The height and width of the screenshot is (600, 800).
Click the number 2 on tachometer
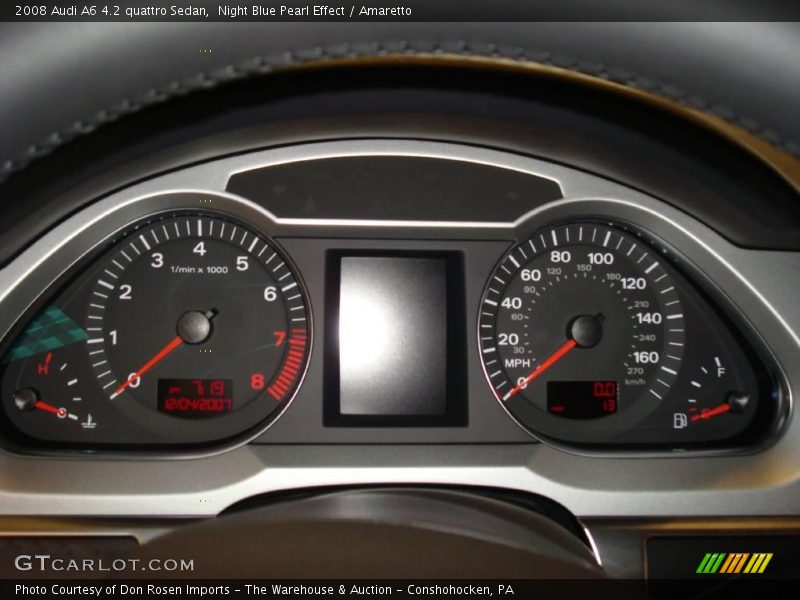pos(125,292)
